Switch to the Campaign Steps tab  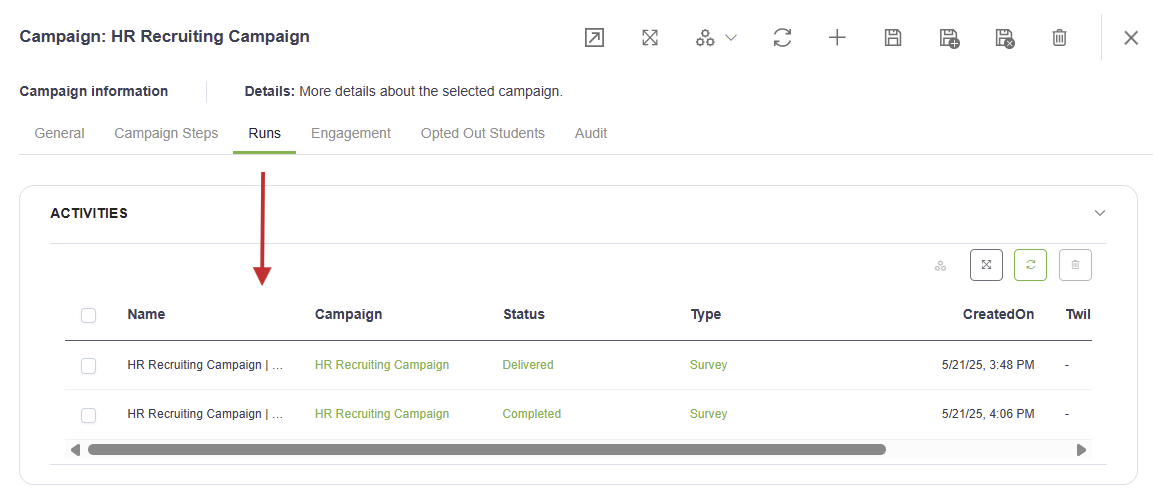coord(166,133)
